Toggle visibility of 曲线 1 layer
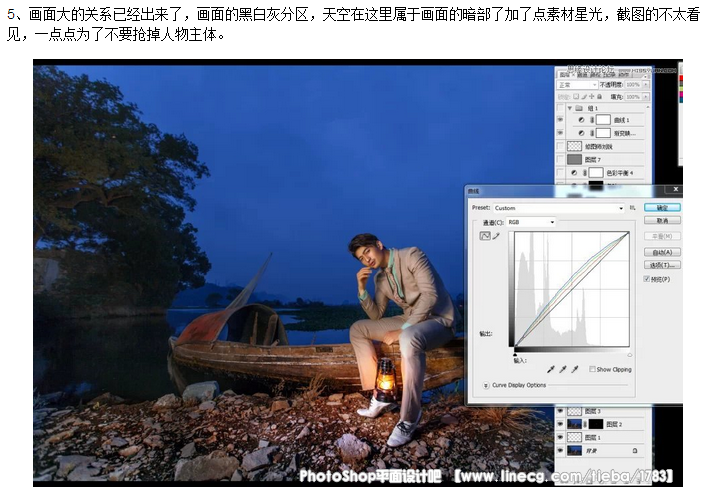This screenshot has height=493, width=723. (x=560, y=120)
